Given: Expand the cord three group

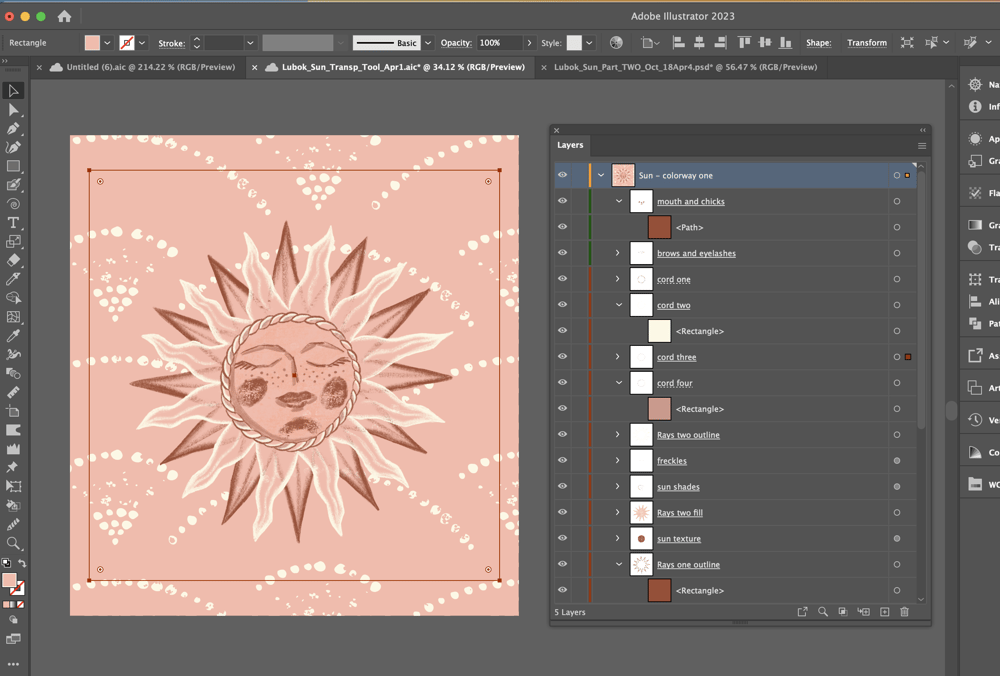Looking at the screenshot, I should coord(617,356).
